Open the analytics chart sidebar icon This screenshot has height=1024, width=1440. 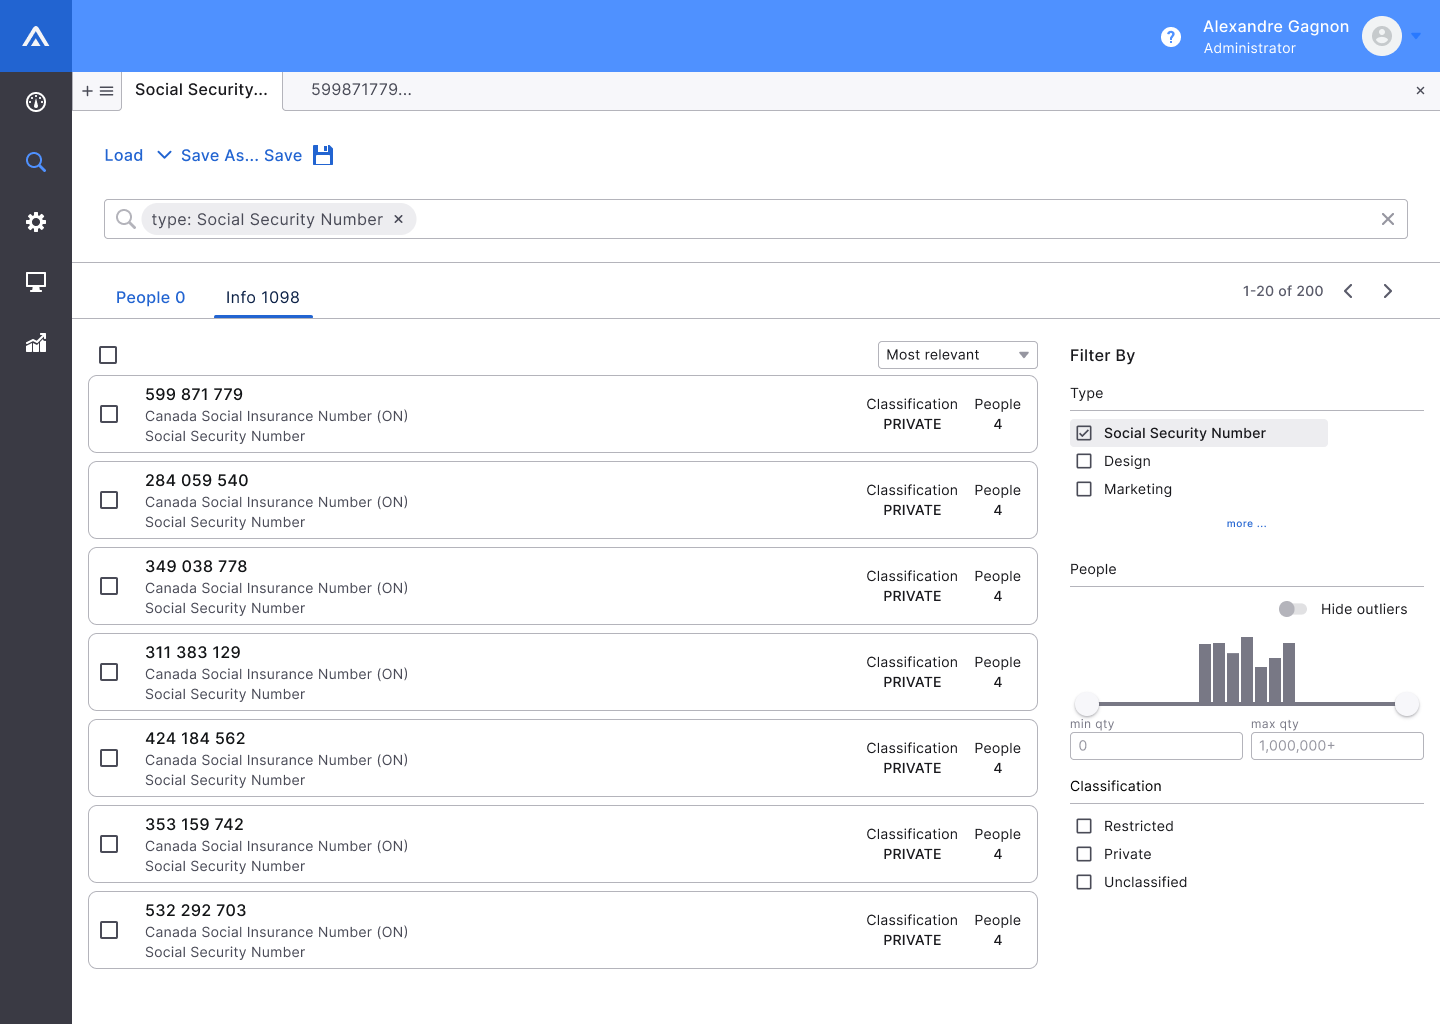click(36, 343)
